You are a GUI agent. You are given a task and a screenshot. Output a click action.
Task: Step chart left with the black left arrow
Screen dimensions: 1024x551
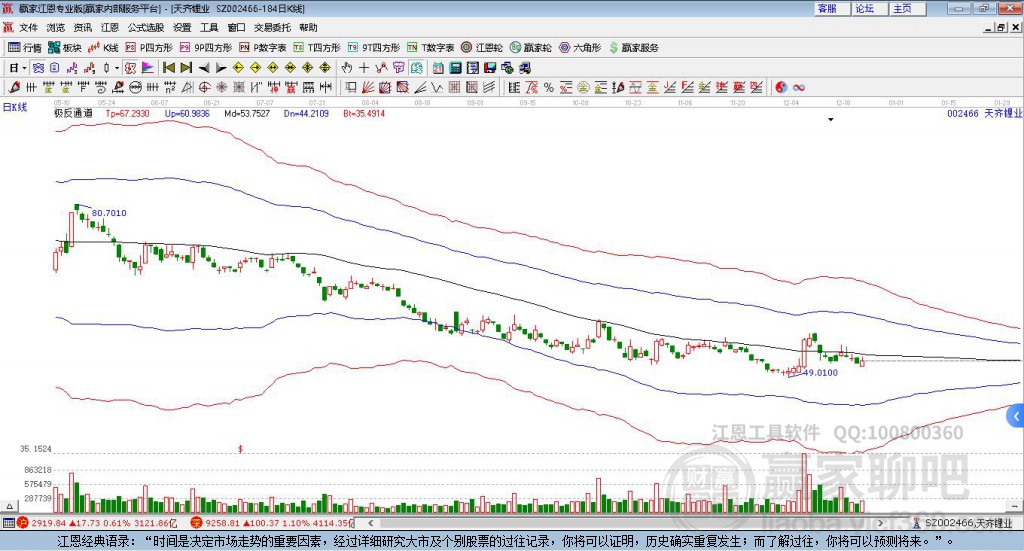click(x=204, y=68)
